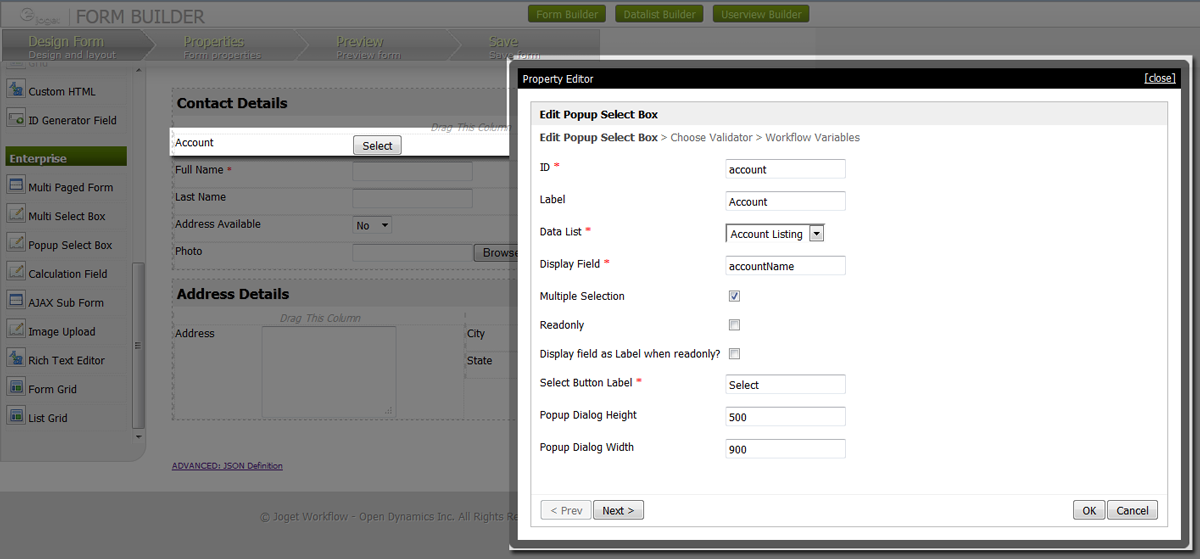This screenshot has width=1200, height=559.
Task: Click the City field label
Action: tap(476, 333)
